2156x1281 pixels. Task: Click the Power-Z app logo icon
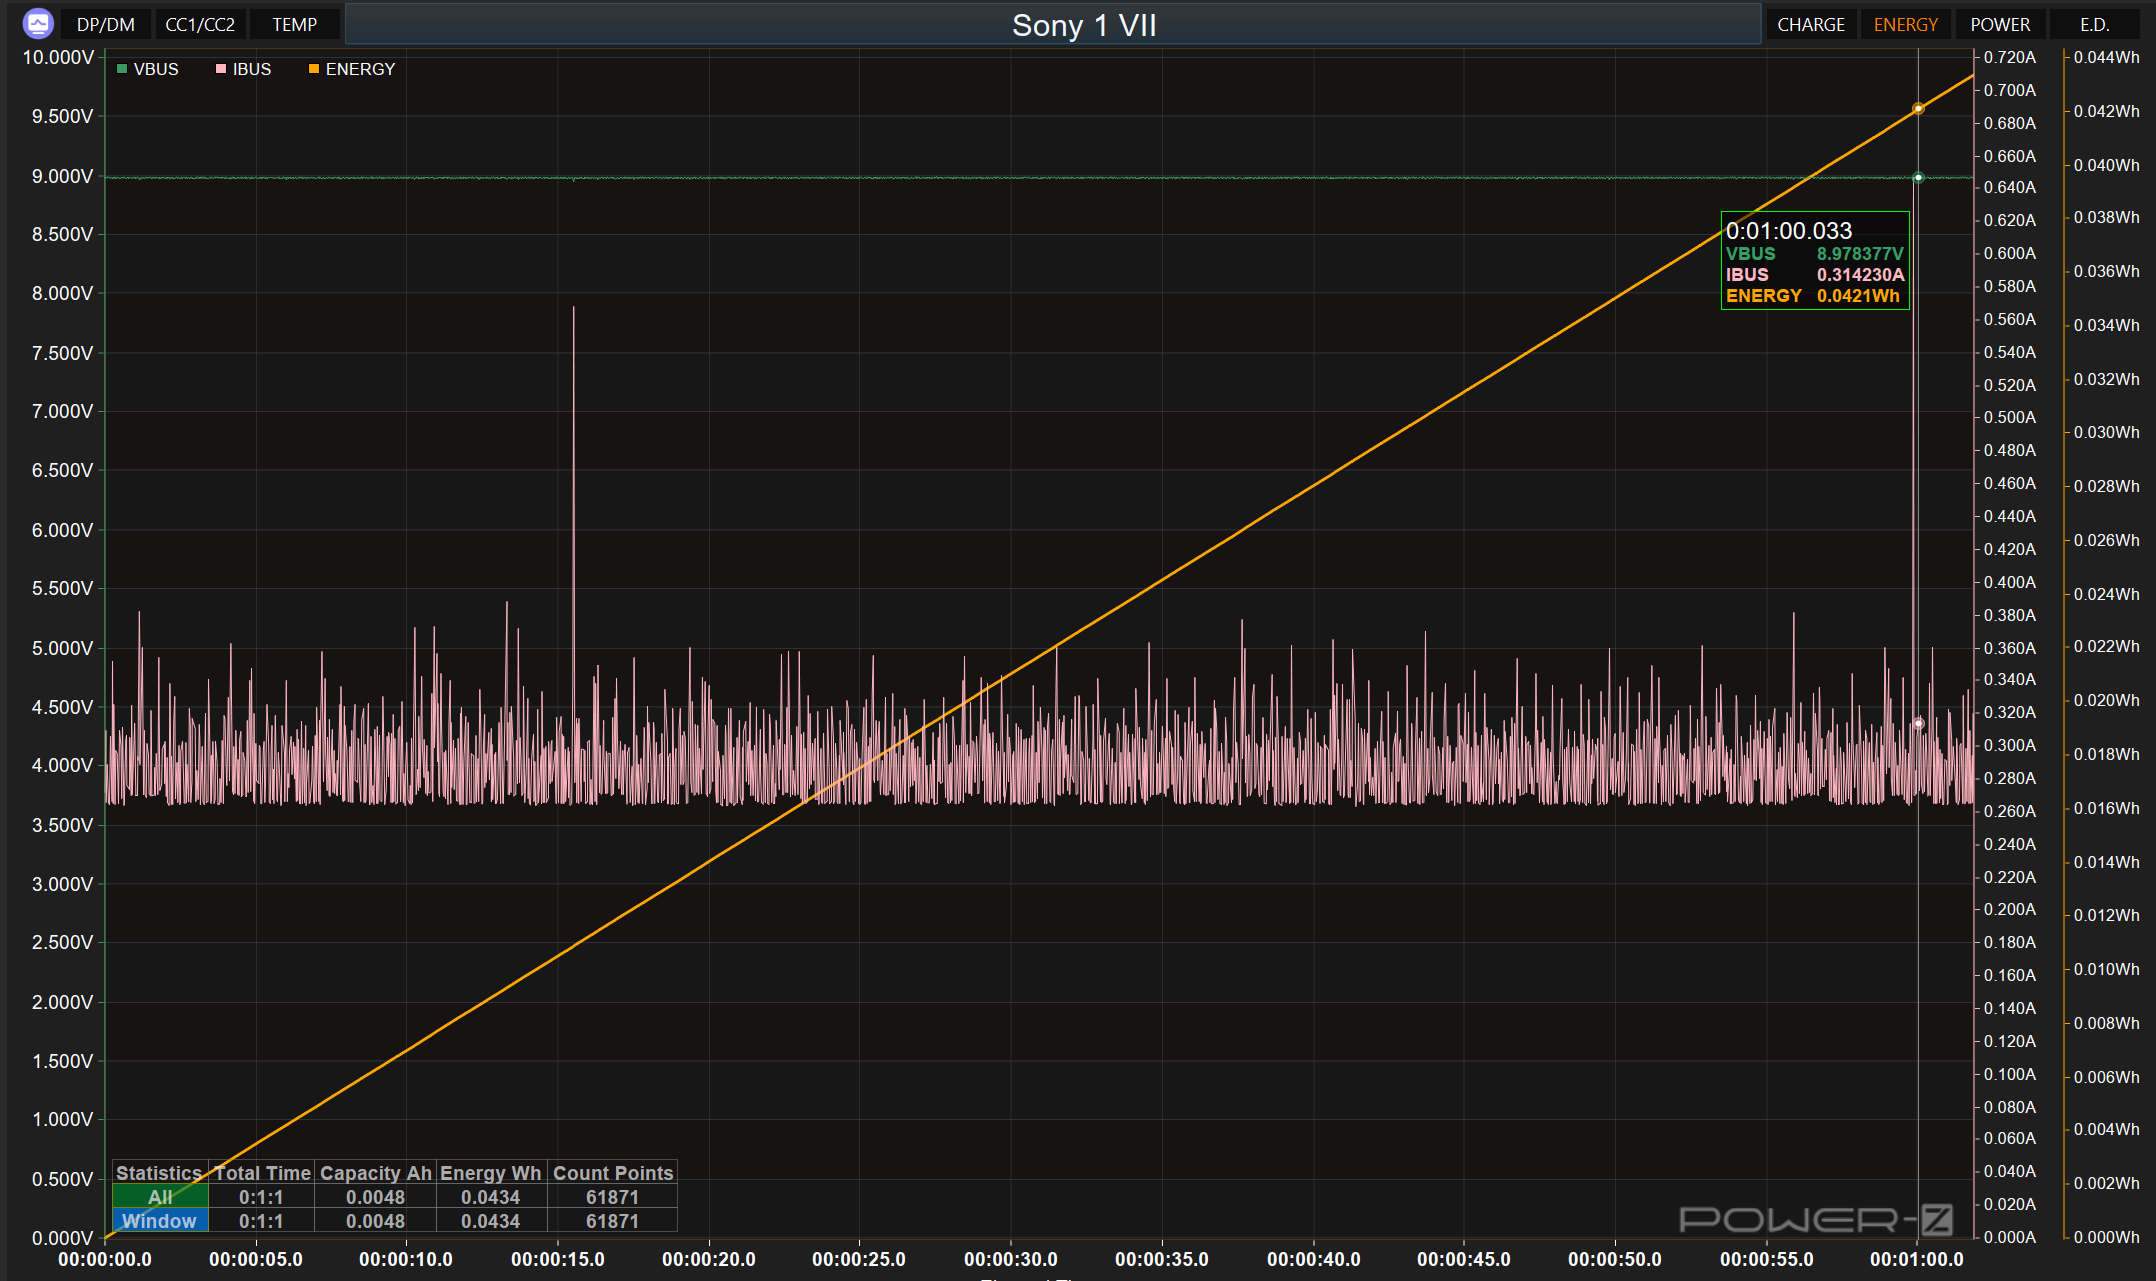38,23
